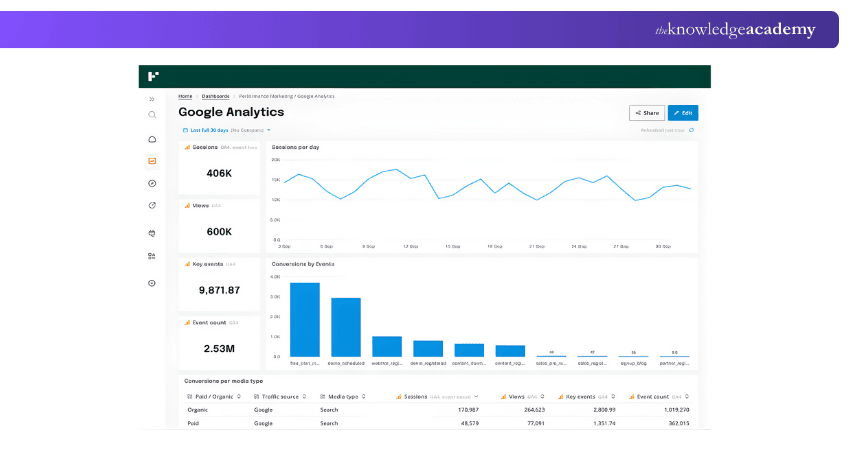Click the Event count column Google Analytics icon
The width and height of the screenshot is (850, 450).
tap(632, 397)
